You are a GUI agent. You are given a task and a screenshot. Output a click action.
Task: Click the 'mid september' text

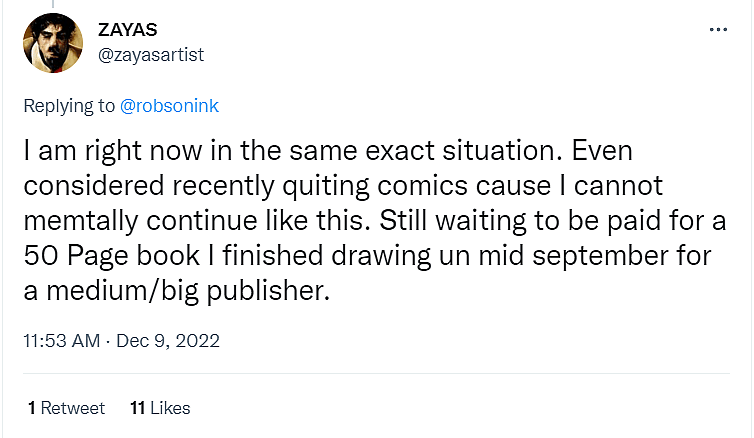click(570, 256)
